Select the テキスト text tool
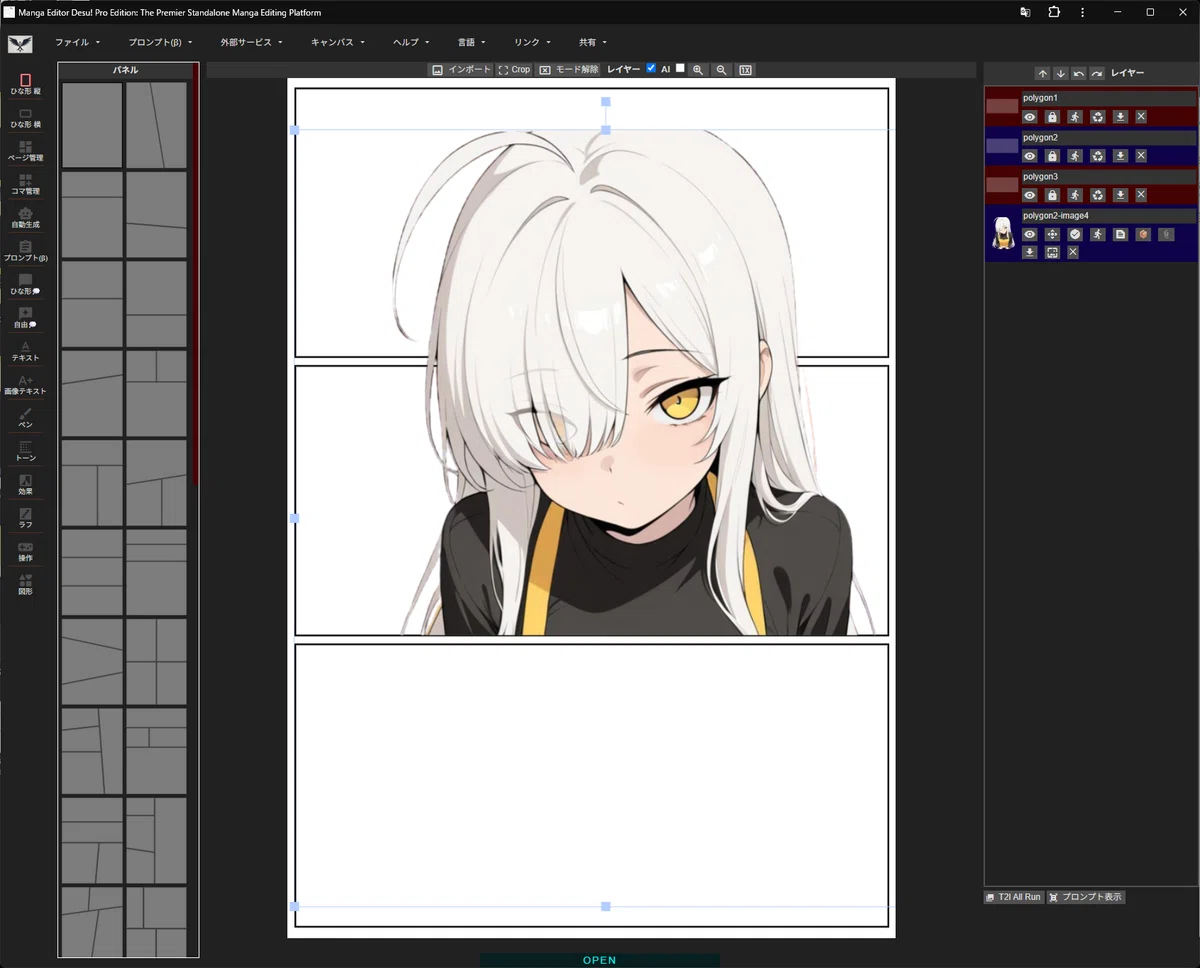Image resolution: width=1200 pixels, height=968 pixels. (25, 351)
